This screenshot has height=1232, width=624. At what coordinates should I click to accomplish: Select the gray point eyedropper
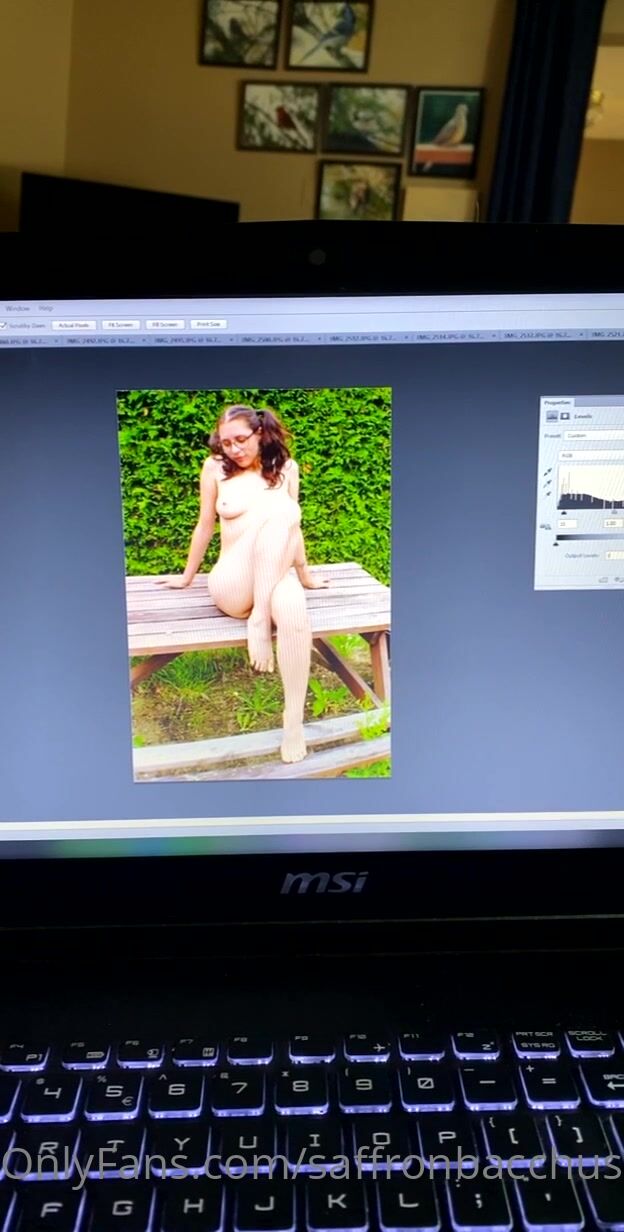tap(547, 484)
